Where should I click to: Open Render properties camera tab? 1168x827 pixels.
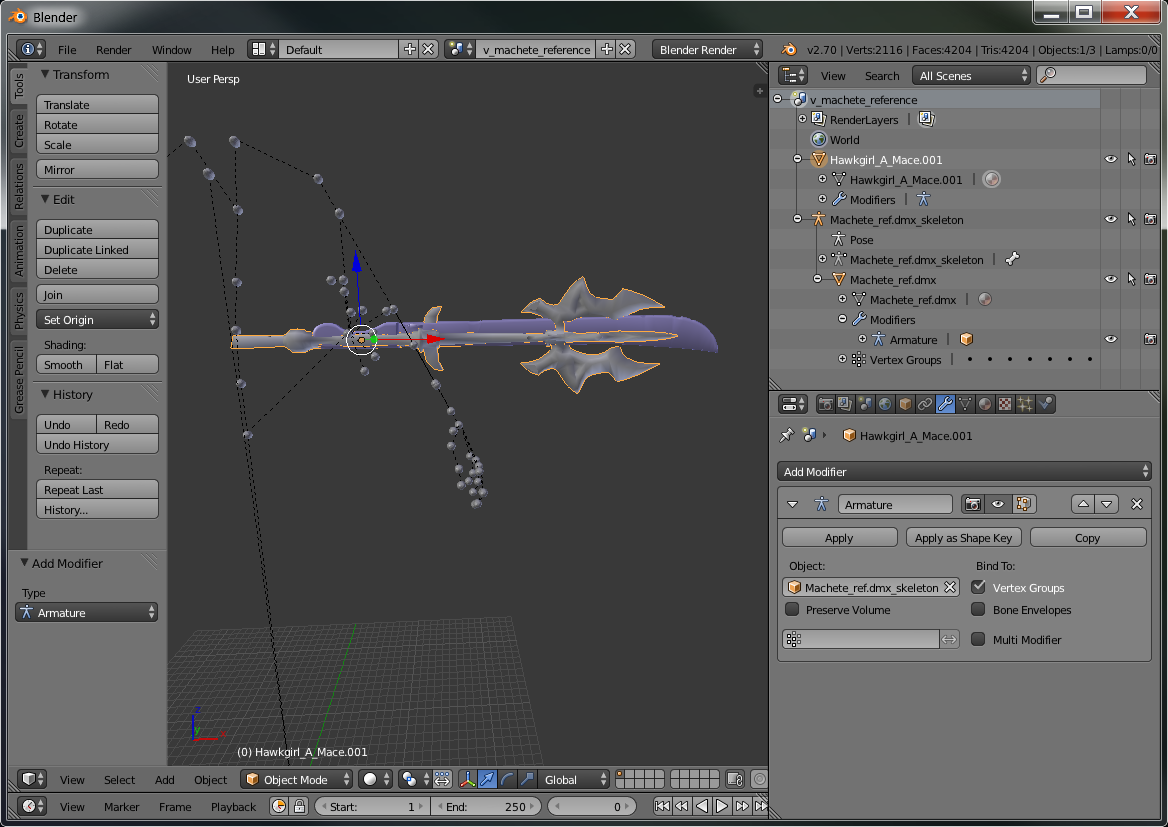point(825,404)
